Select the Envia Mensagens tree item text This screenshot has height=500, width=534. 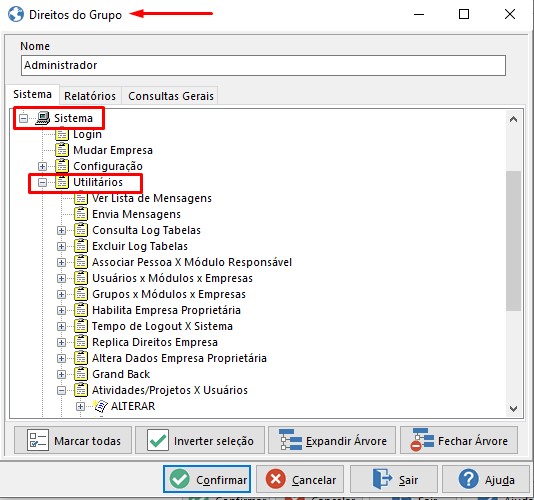[x=136, y=214]
